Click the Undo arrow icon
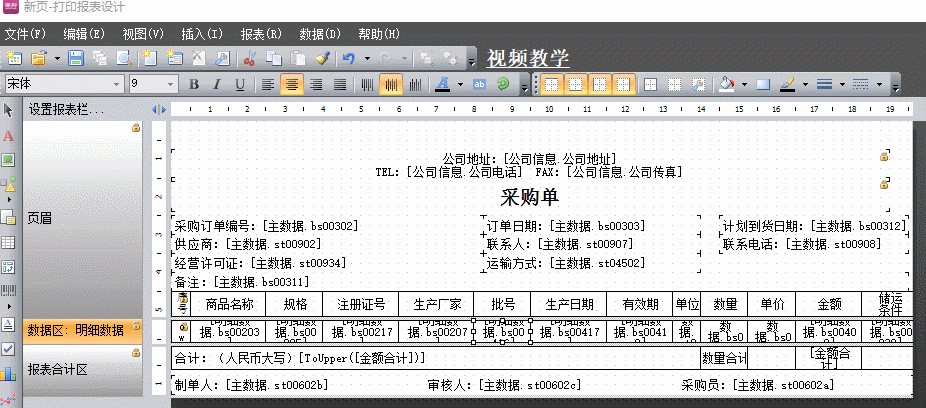Screen dimensions: 926x408 (x=348, y=59)
